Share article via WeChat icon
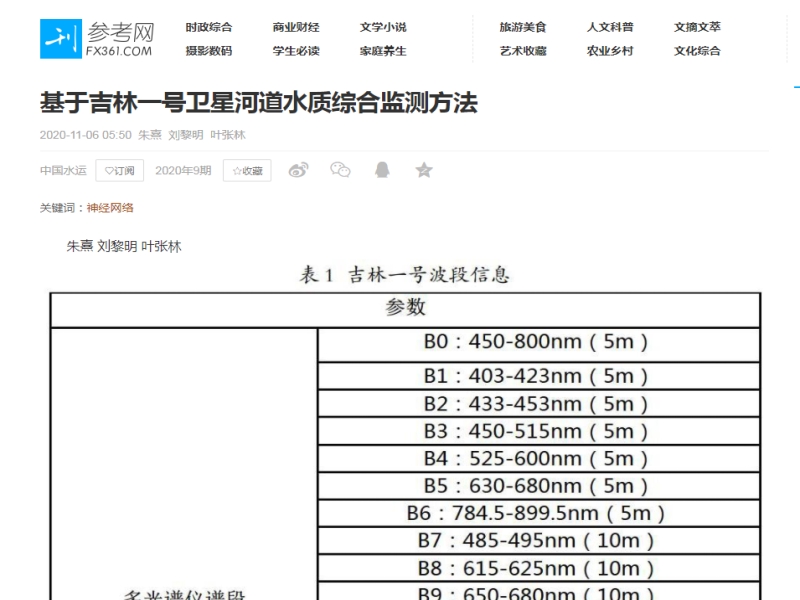 [x=340, y=170]
